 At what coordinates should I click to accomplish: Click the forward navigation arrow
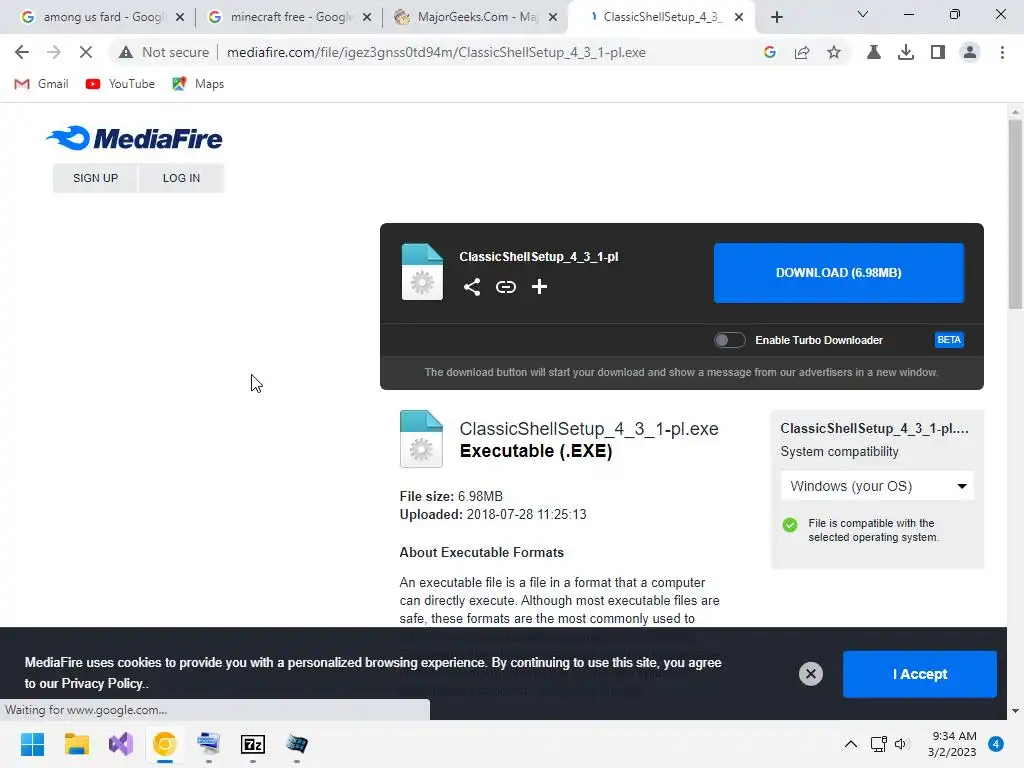[54, 52]
